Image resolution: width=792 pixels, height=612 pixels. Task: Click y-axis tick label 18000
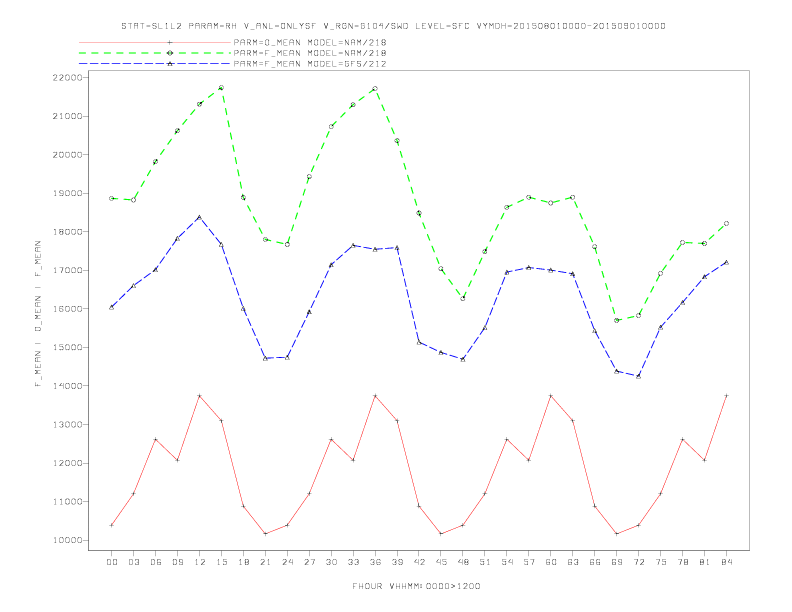67,232
